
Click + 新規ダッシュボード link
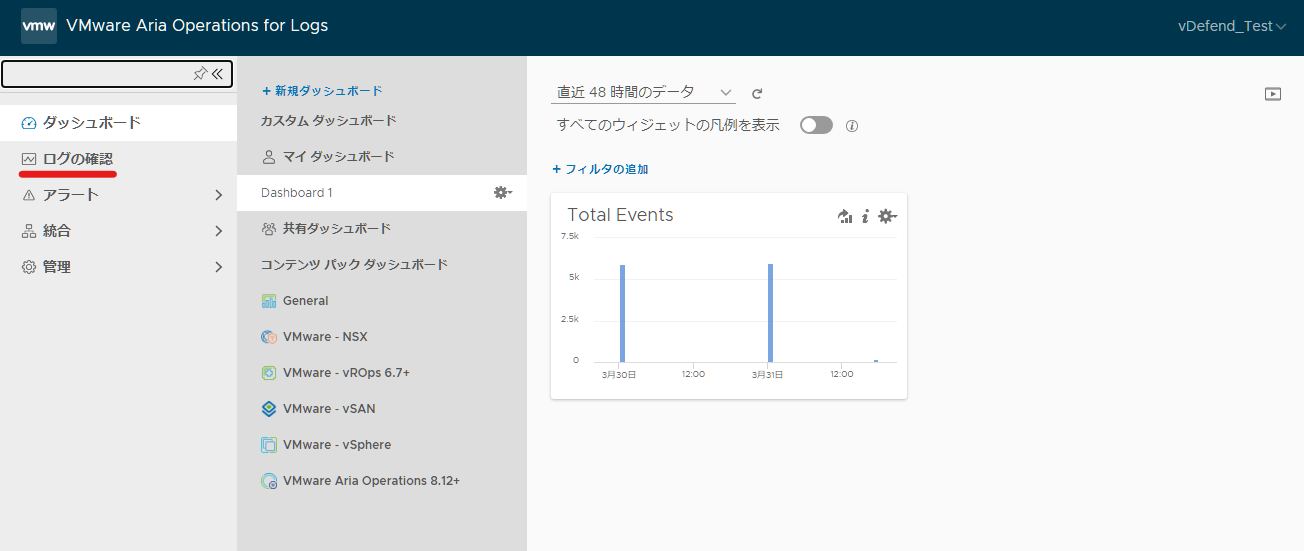322,91
